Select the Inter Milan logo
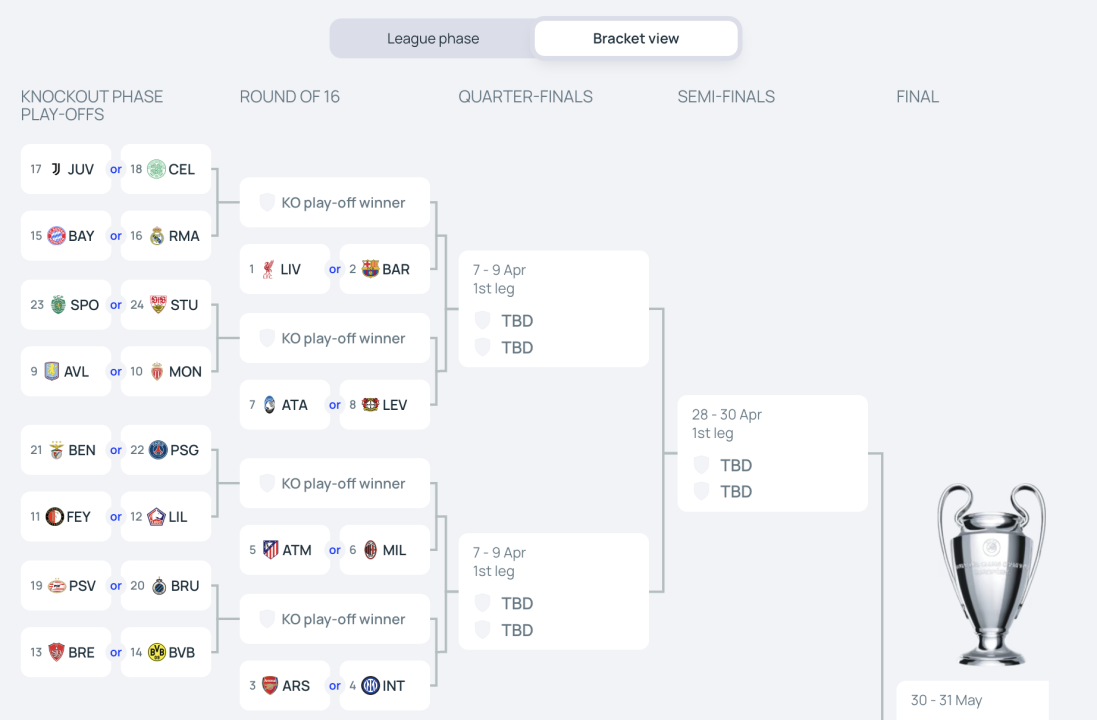Viewport: 1097px width, 720px height. coord(370,686)
